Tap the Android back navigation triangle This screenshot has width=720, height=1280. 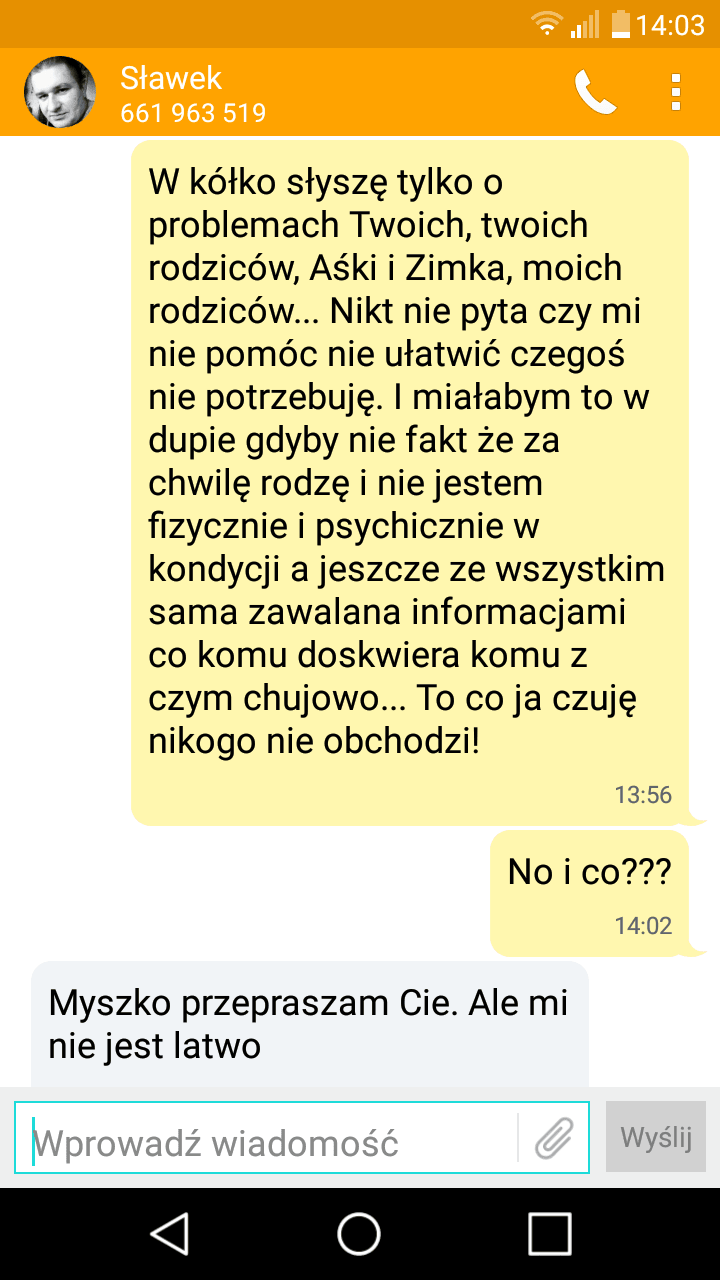pos(170,1233)
